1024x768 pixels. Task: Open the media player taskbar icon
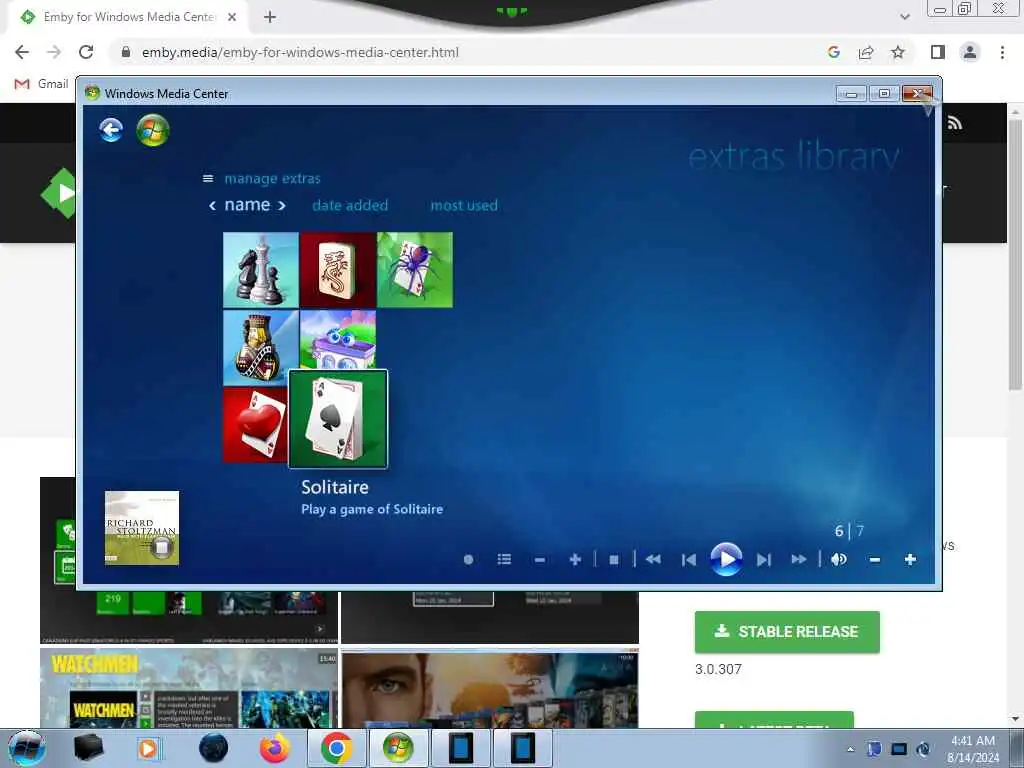point(148,748)
